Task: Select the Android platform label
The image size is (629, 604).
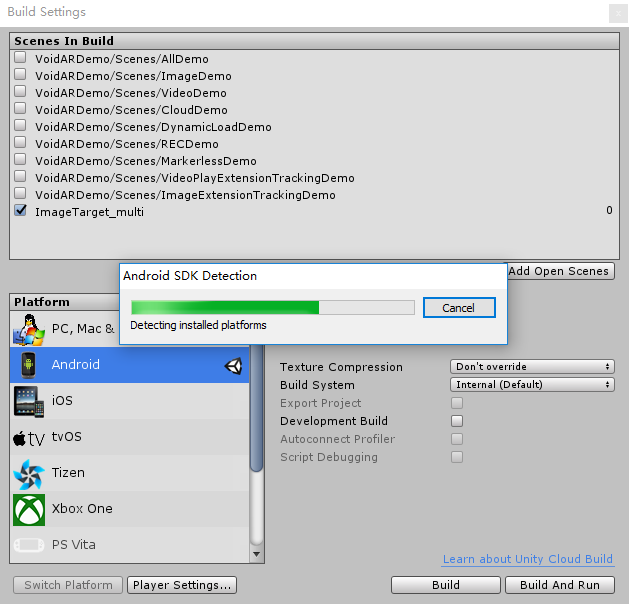Action: [76, 365]
